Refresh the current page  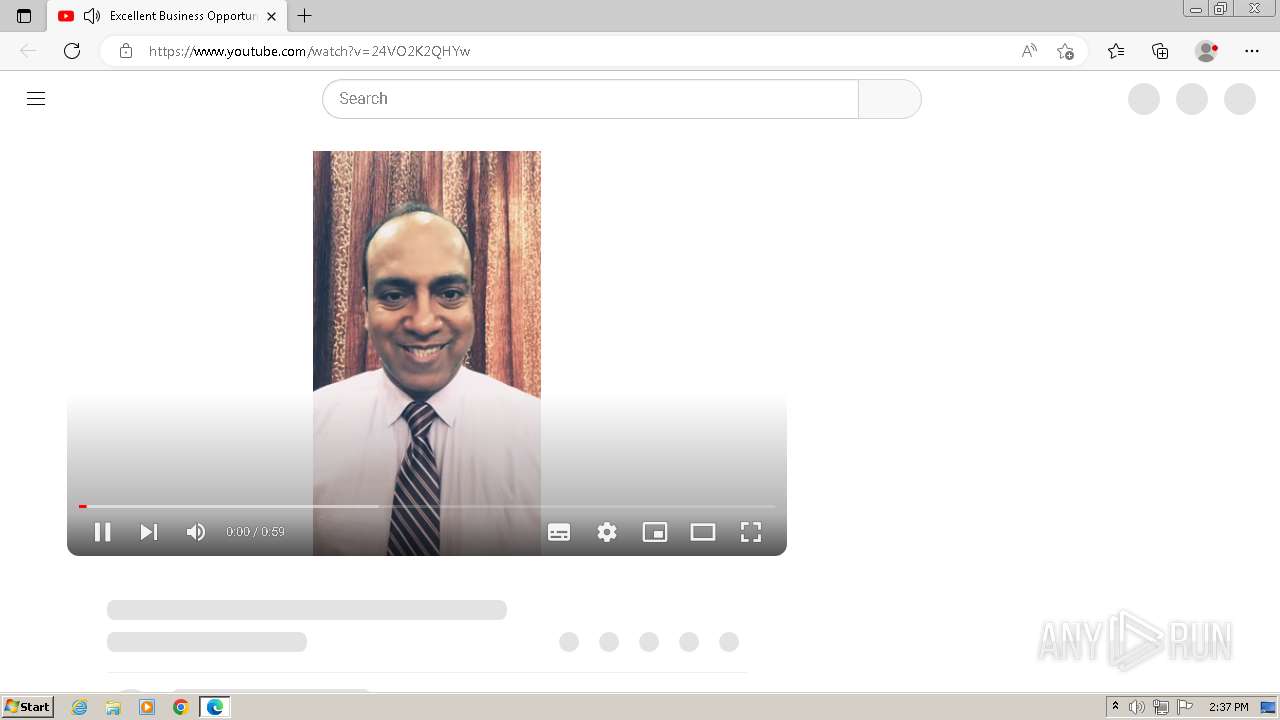(x=72, y=51)
